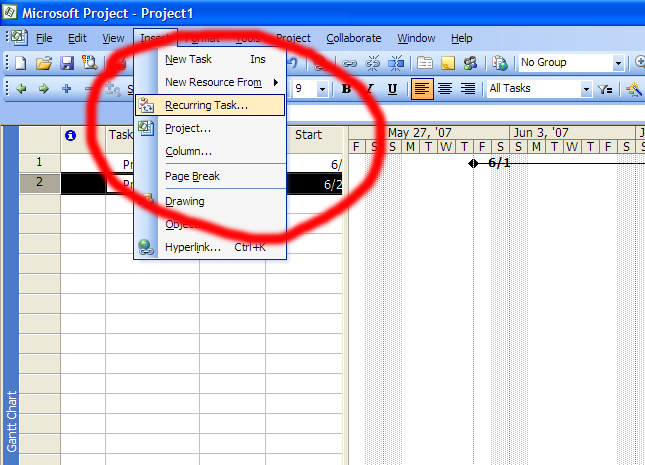Screen dimensions: 645x465
Task: Click the New blank project icon
Action: point(21,63)
